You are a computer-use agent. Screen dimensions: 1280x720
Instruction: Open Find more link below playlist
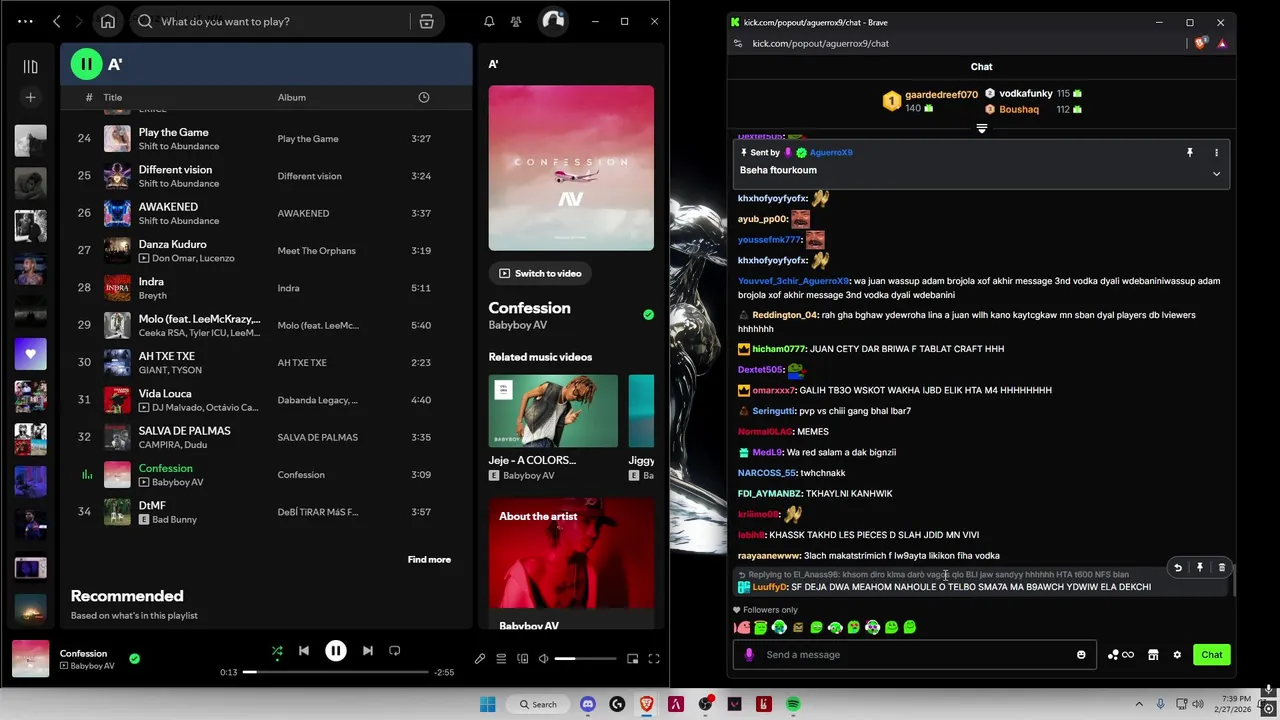429,559
